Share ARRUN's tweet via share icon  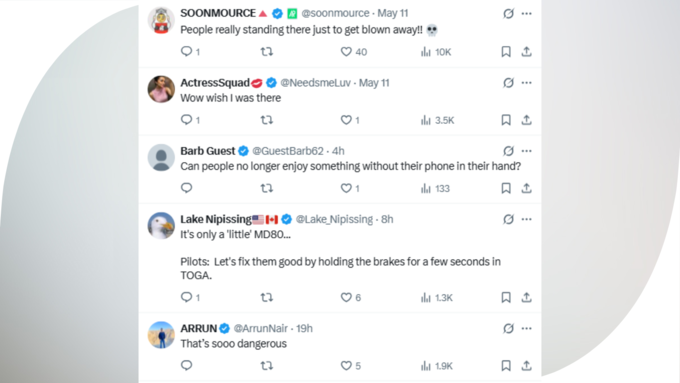(x=526, y=366)
